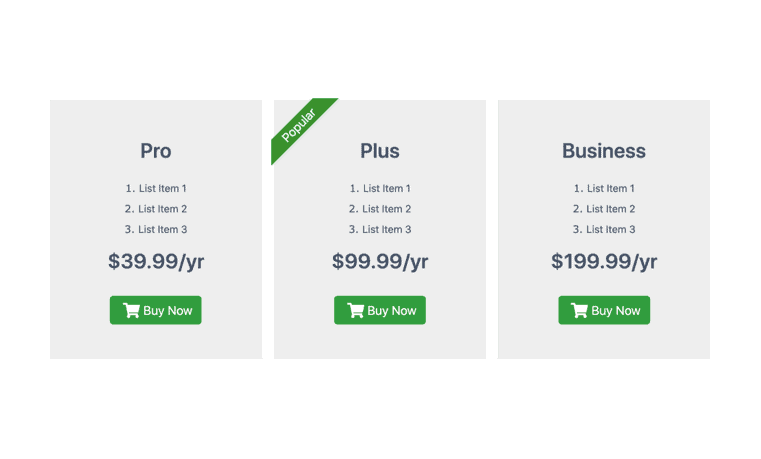The image size is (761, 459).
Task: Click List Item 1 in Pro card
Action: coord(162,188)
